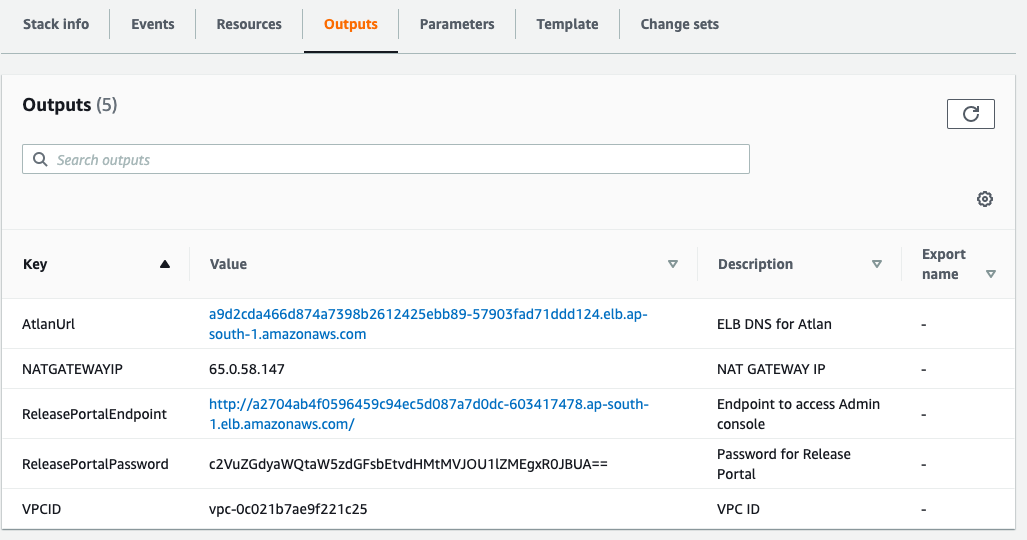
Task: Switch to the Stack info tab
Action: tap(56, 24)
